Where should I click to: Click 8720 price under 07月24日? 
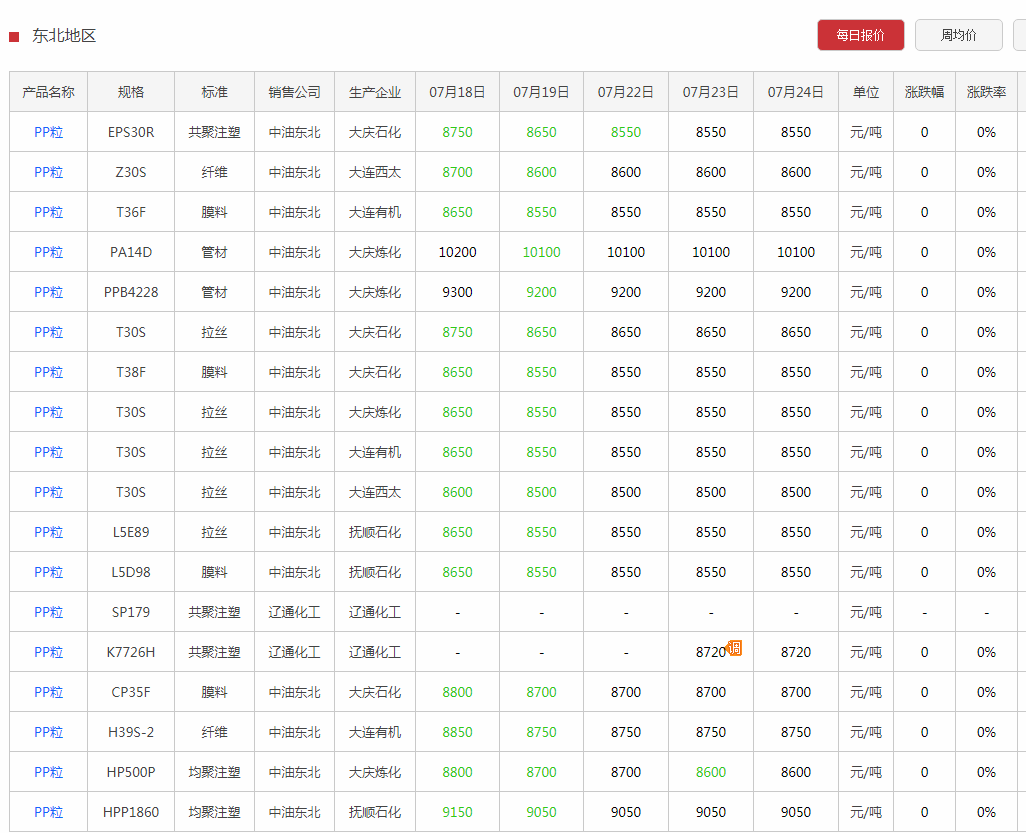[796, 652]
